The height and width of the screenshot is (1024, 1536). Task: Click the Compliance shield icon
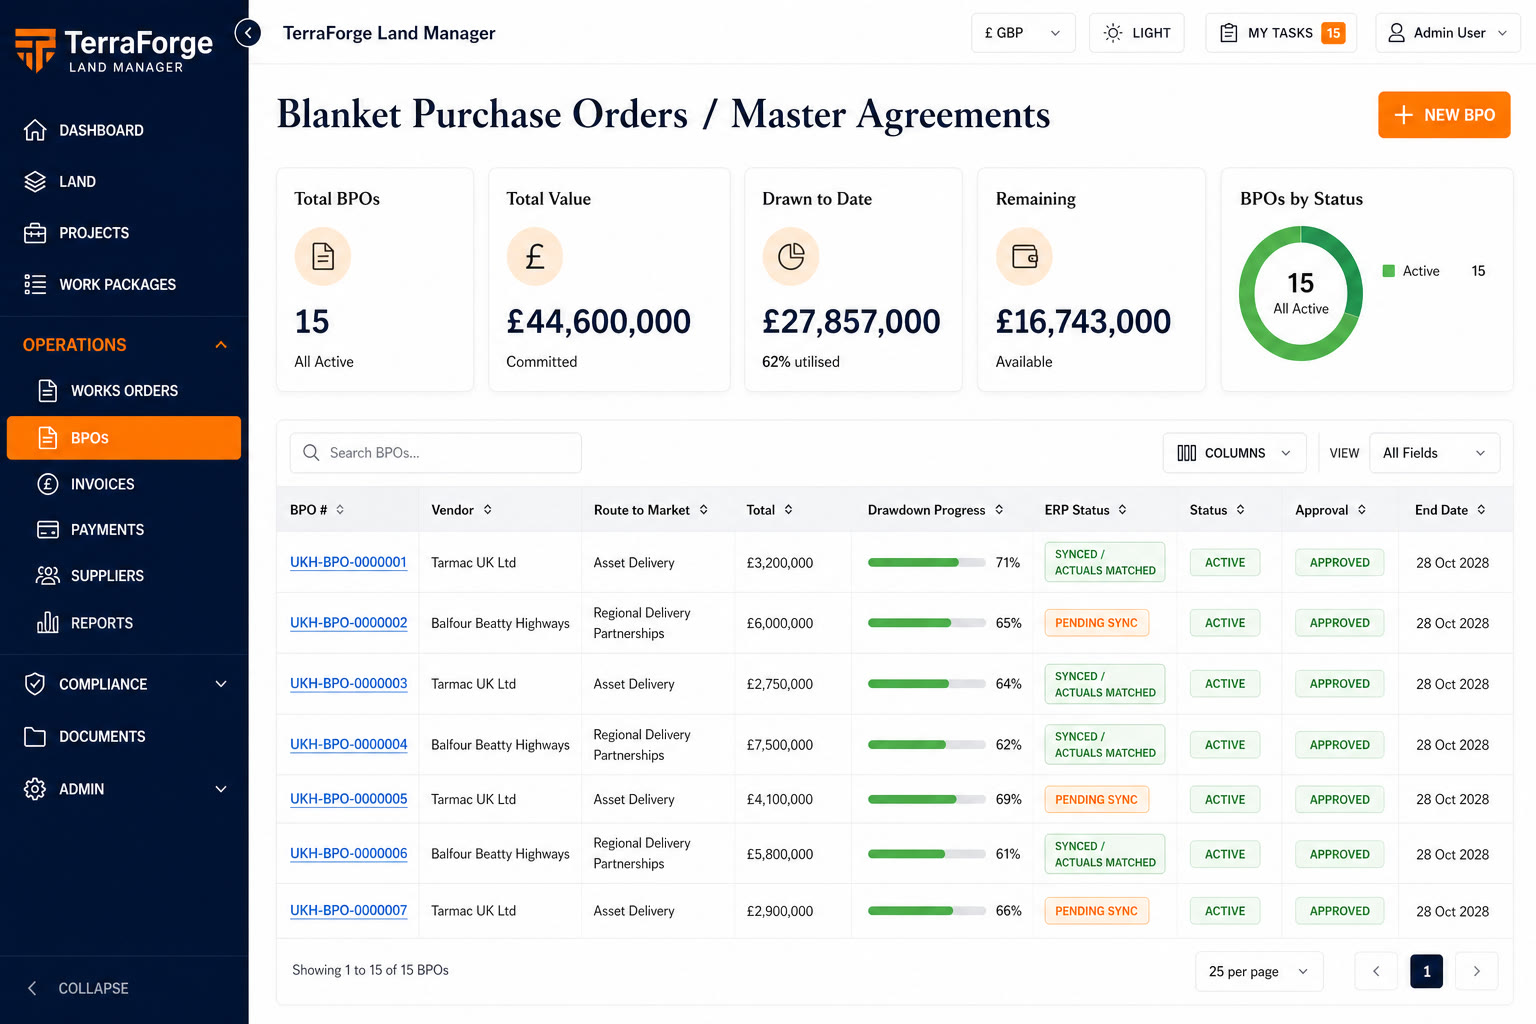[35, 684]
